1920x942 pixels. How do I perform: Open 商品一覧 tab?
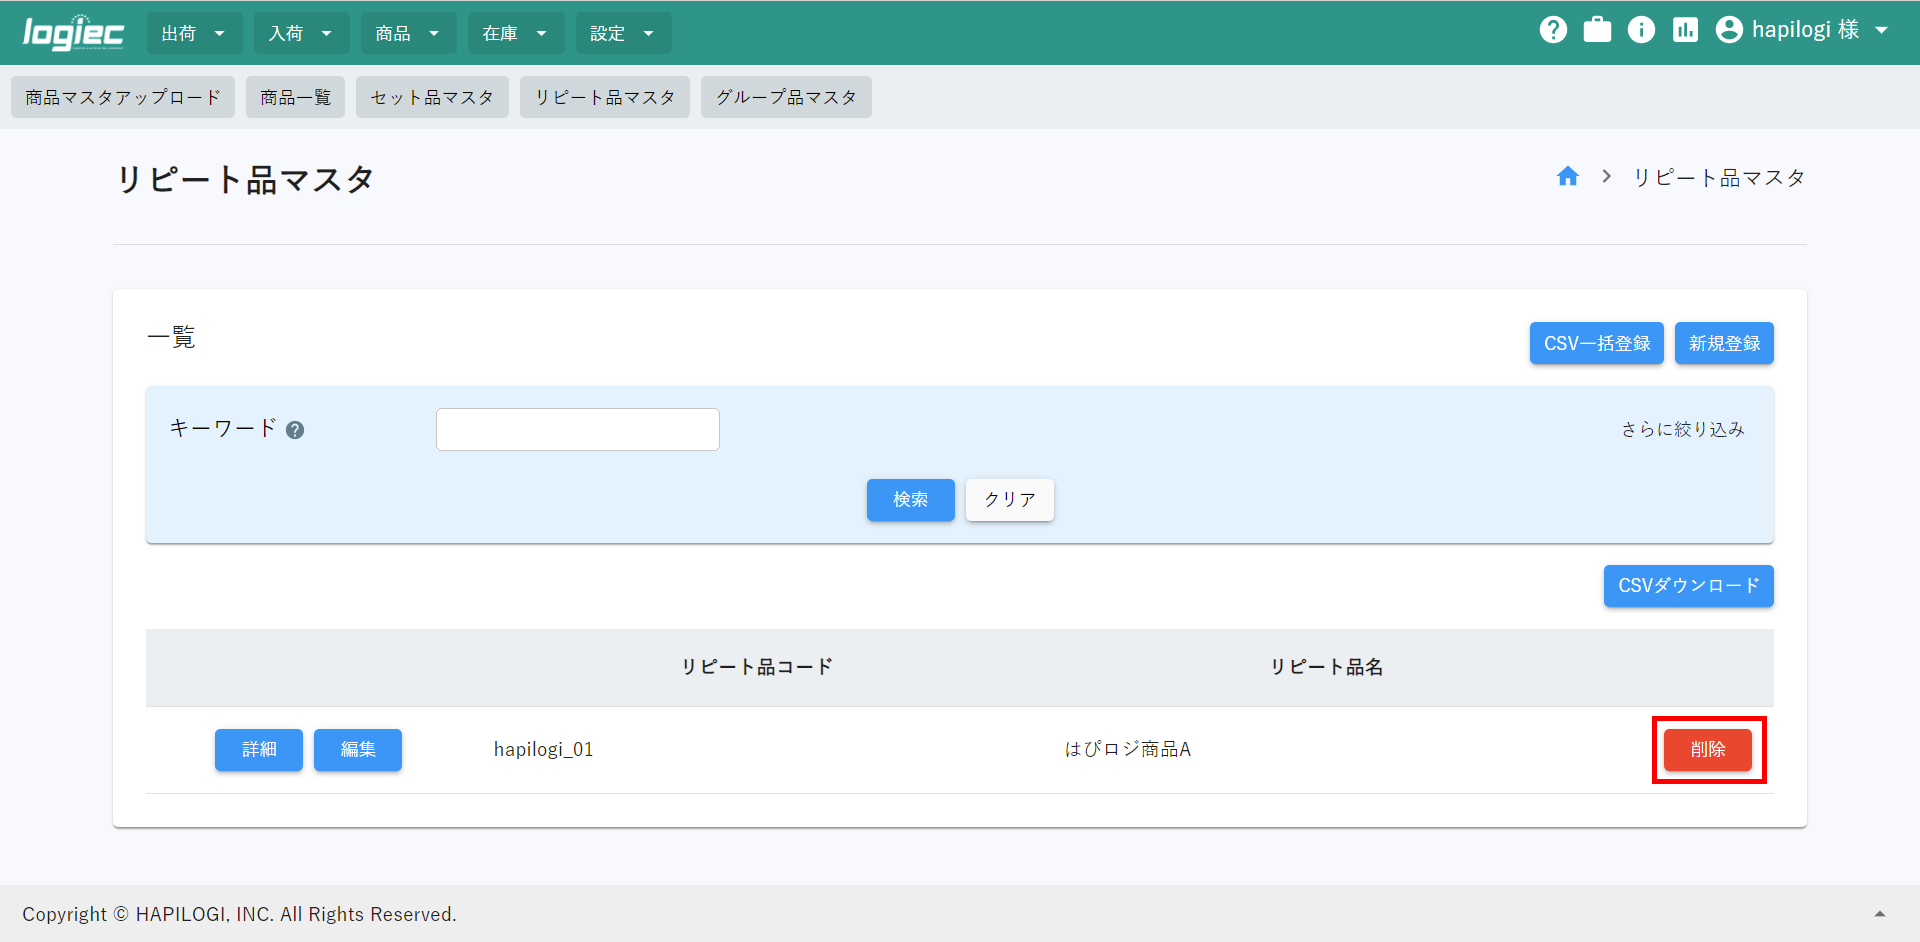[x=295, y=97]
